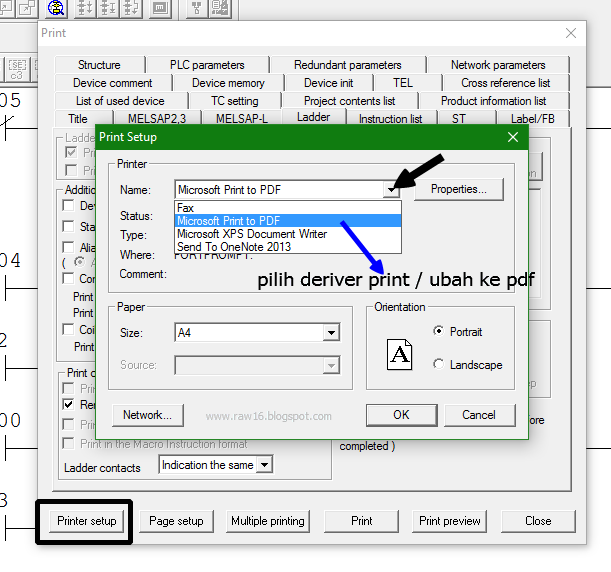Switch to the Device init tab

[328, 83]
